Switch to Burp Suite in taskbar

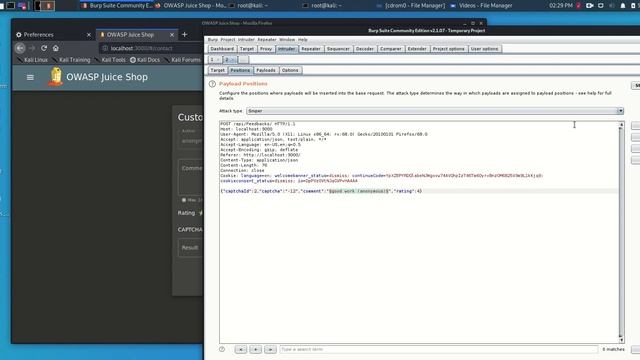(x=117, y=6)
